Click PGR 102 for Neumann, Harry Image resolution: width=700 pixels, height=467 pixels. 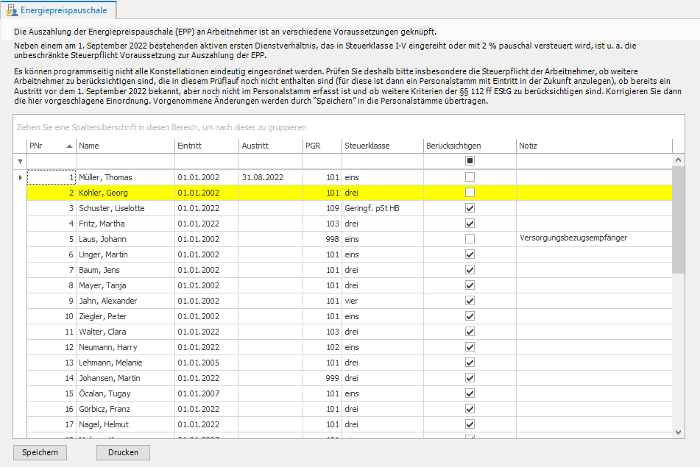point(332,347)
